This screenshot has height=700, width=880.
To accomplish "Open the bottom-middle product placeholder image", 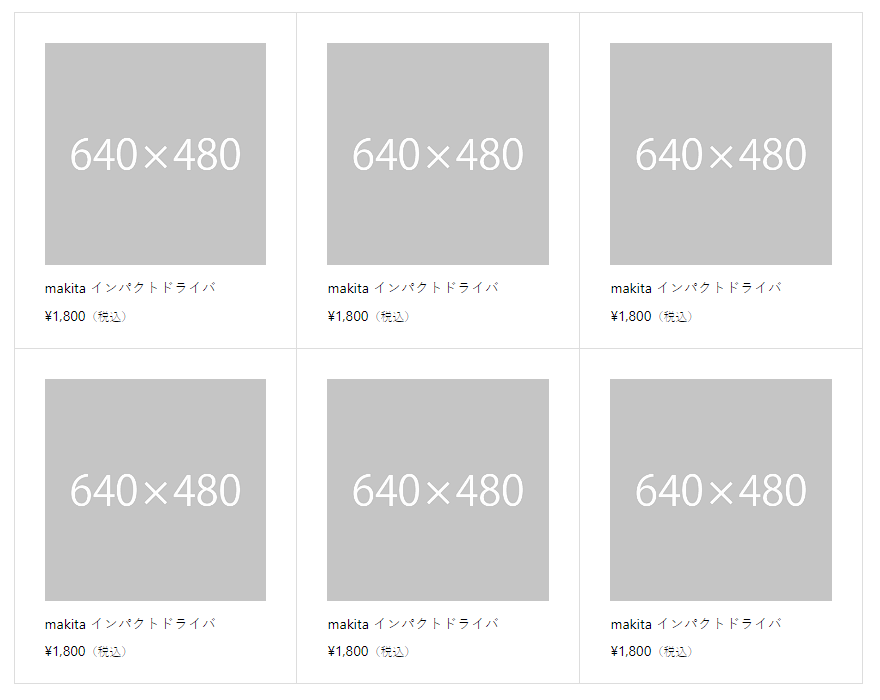I will click(x=438, y=489).
